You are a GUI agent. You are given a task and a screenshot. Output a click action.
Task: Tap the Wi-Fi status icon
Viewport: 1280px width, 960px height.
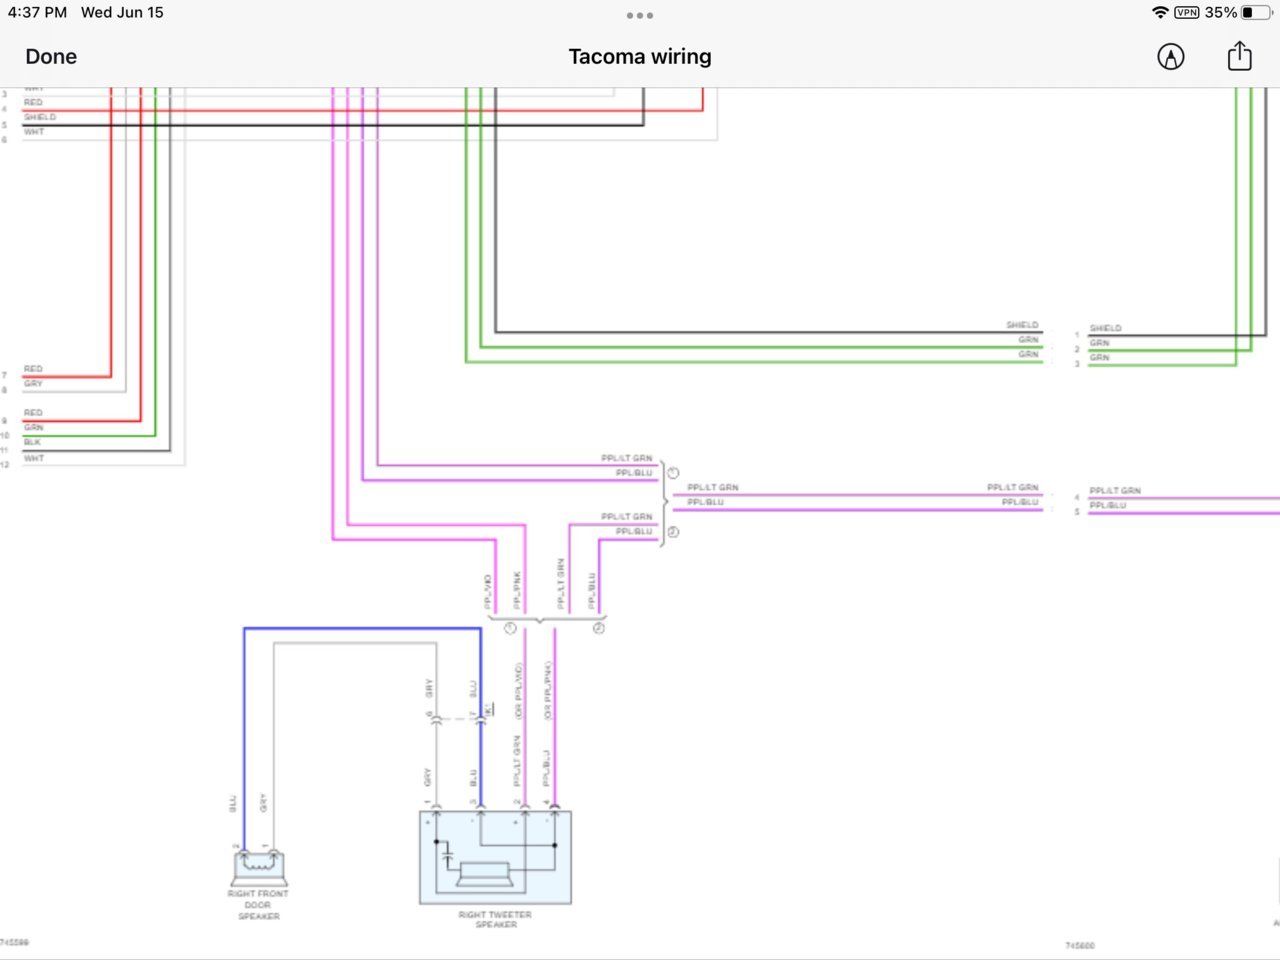point(1160,12)
